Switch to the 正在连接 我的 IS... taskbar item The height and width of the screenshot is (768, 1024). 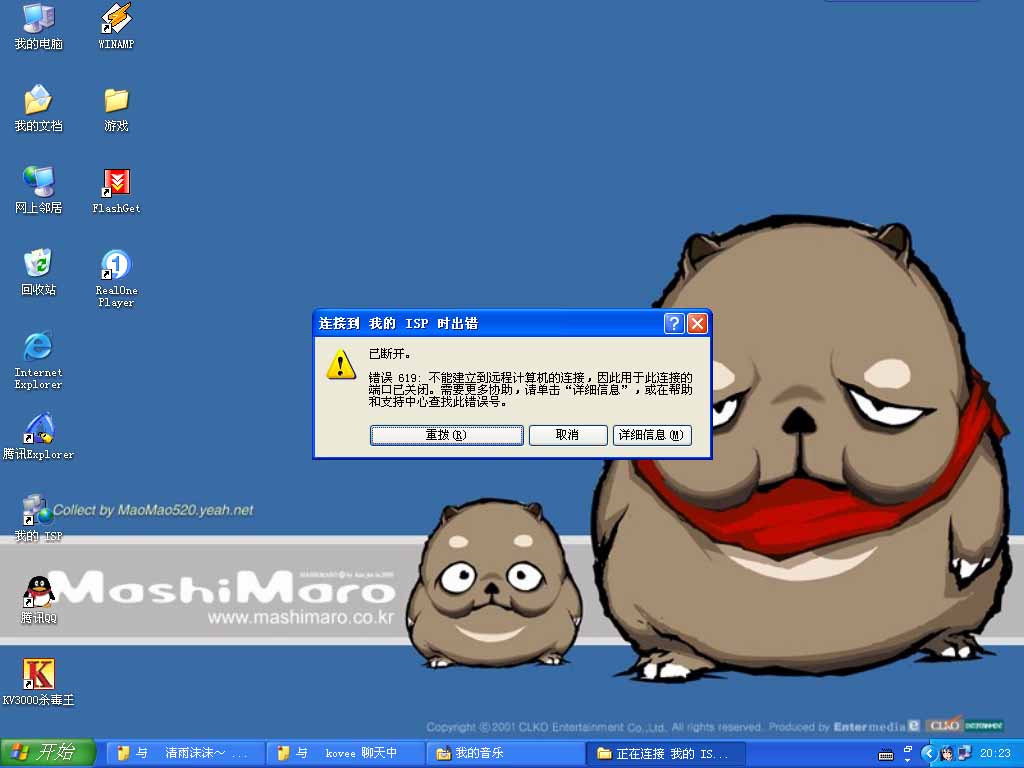[666, 754]
